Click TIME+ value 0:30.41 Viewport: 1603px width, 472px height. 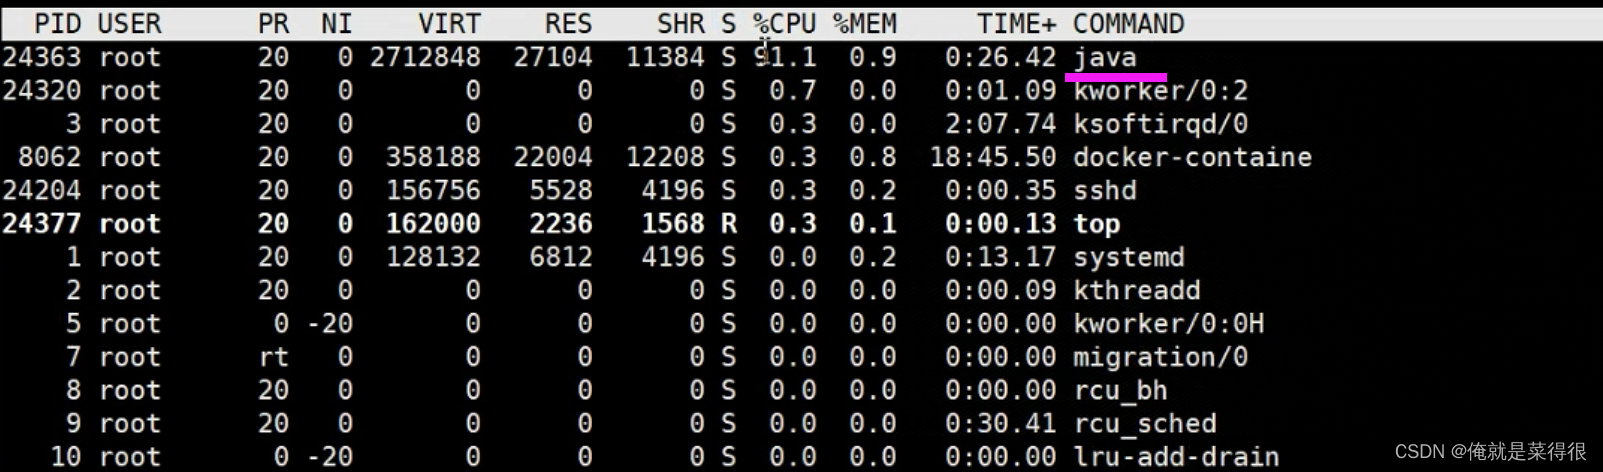[x=1000, y=423]
